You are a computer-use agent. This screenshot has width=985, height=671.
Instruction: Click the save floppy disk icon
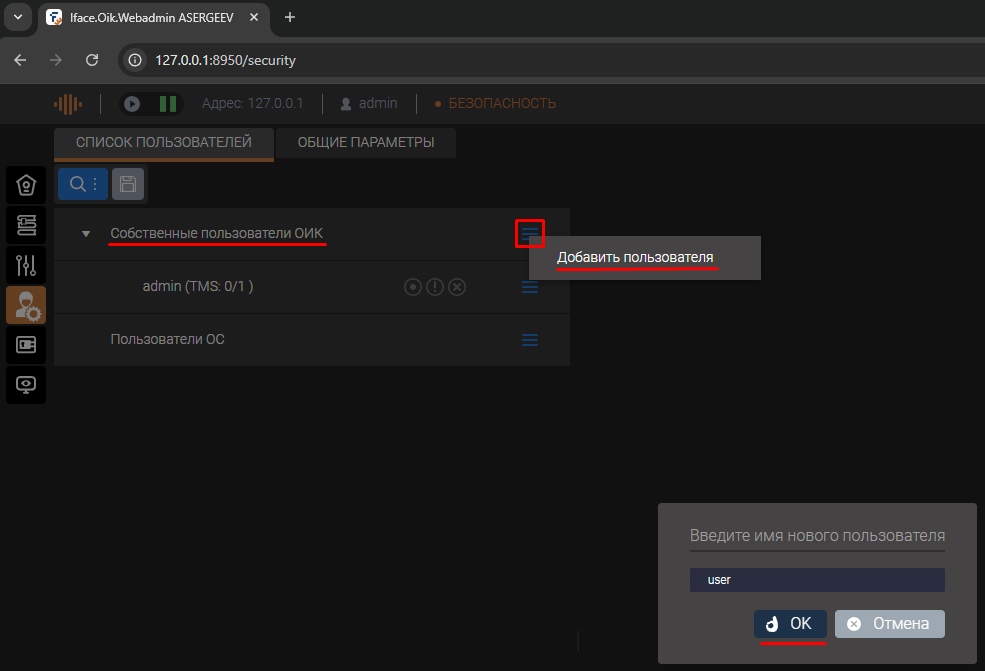128,184
